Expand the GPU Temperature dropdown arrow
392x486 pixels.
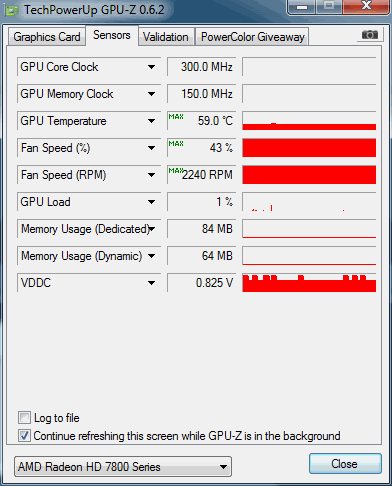click(x=152, y=121)
